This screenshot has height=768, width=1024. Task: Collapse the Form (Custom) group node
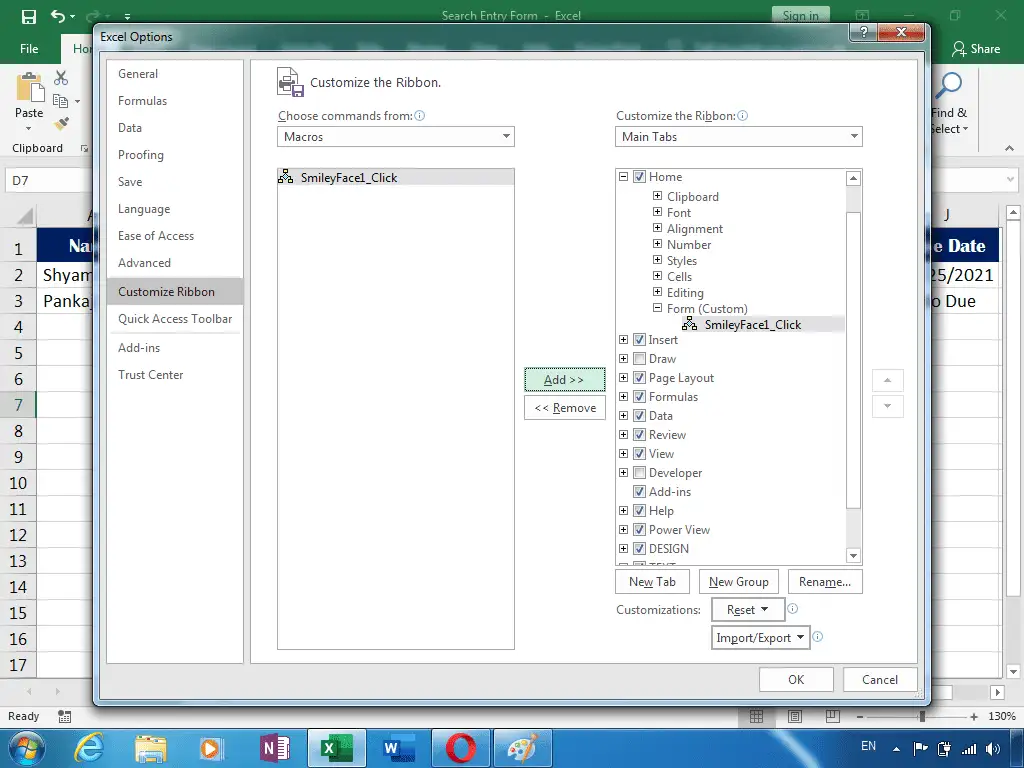tap(658, 308)
